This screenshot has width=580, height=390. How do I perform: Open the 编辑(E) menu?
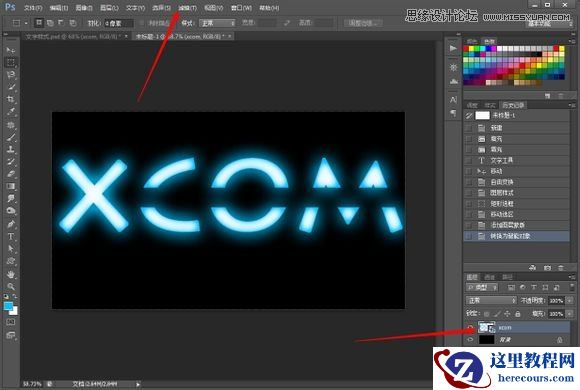tap(59, 8)
